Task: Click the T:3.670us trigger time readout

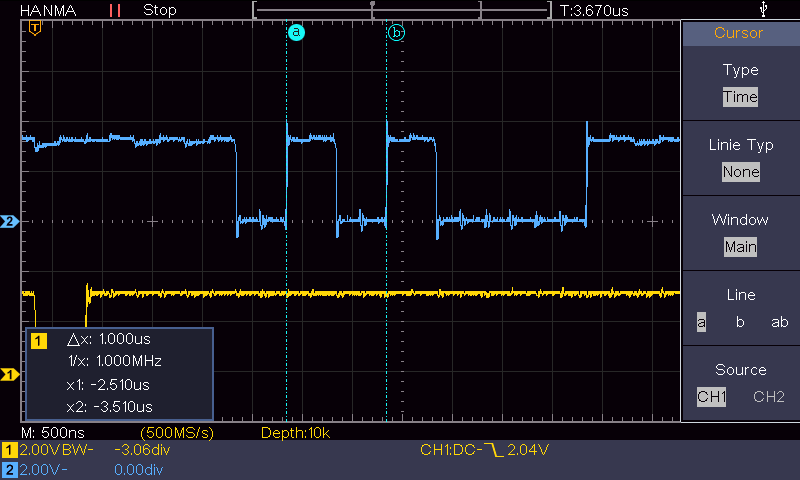Action: click(594, 11)
